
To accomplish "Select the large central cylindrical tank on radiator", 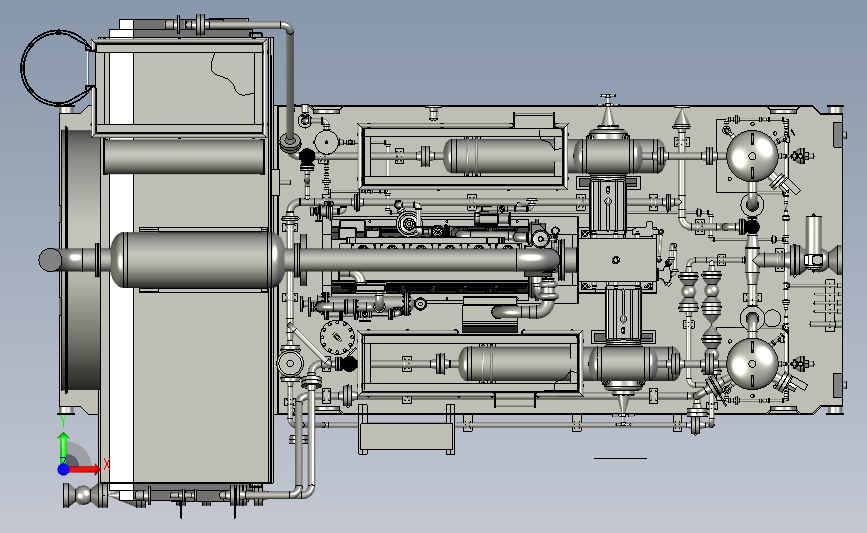I will point(197,260).
